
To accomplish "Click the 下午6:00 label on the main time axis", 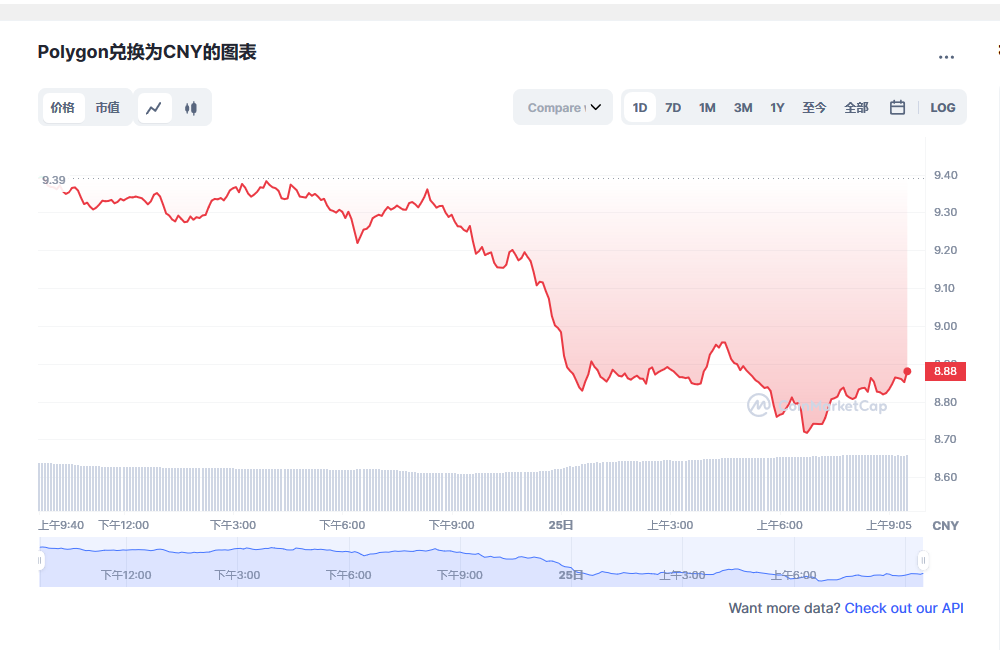I will coord(342,525).
